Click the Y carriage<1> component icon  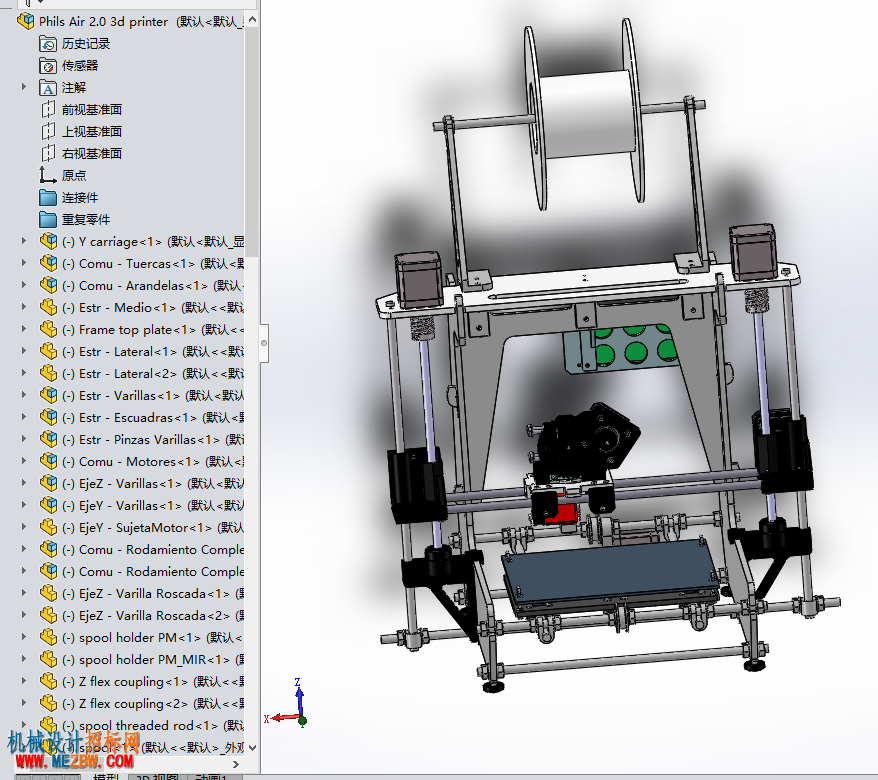[x=49, y=241]
